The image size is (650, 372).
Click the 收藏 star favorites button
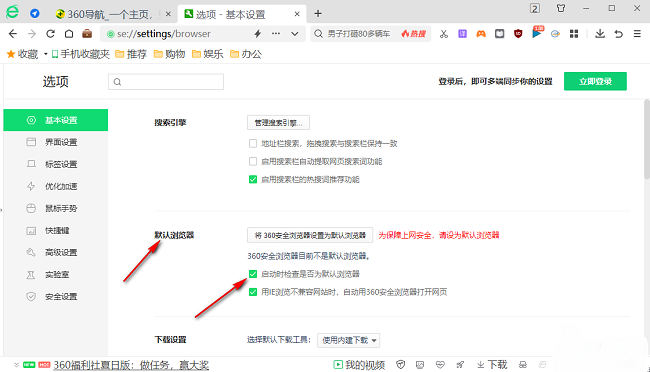(23, 54)
